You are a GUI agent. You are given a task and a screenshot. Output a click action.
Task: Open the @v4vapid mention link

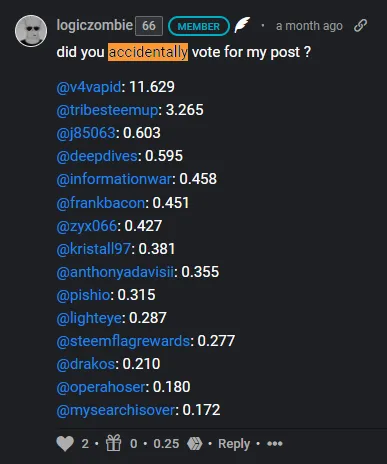coord(89,87)
